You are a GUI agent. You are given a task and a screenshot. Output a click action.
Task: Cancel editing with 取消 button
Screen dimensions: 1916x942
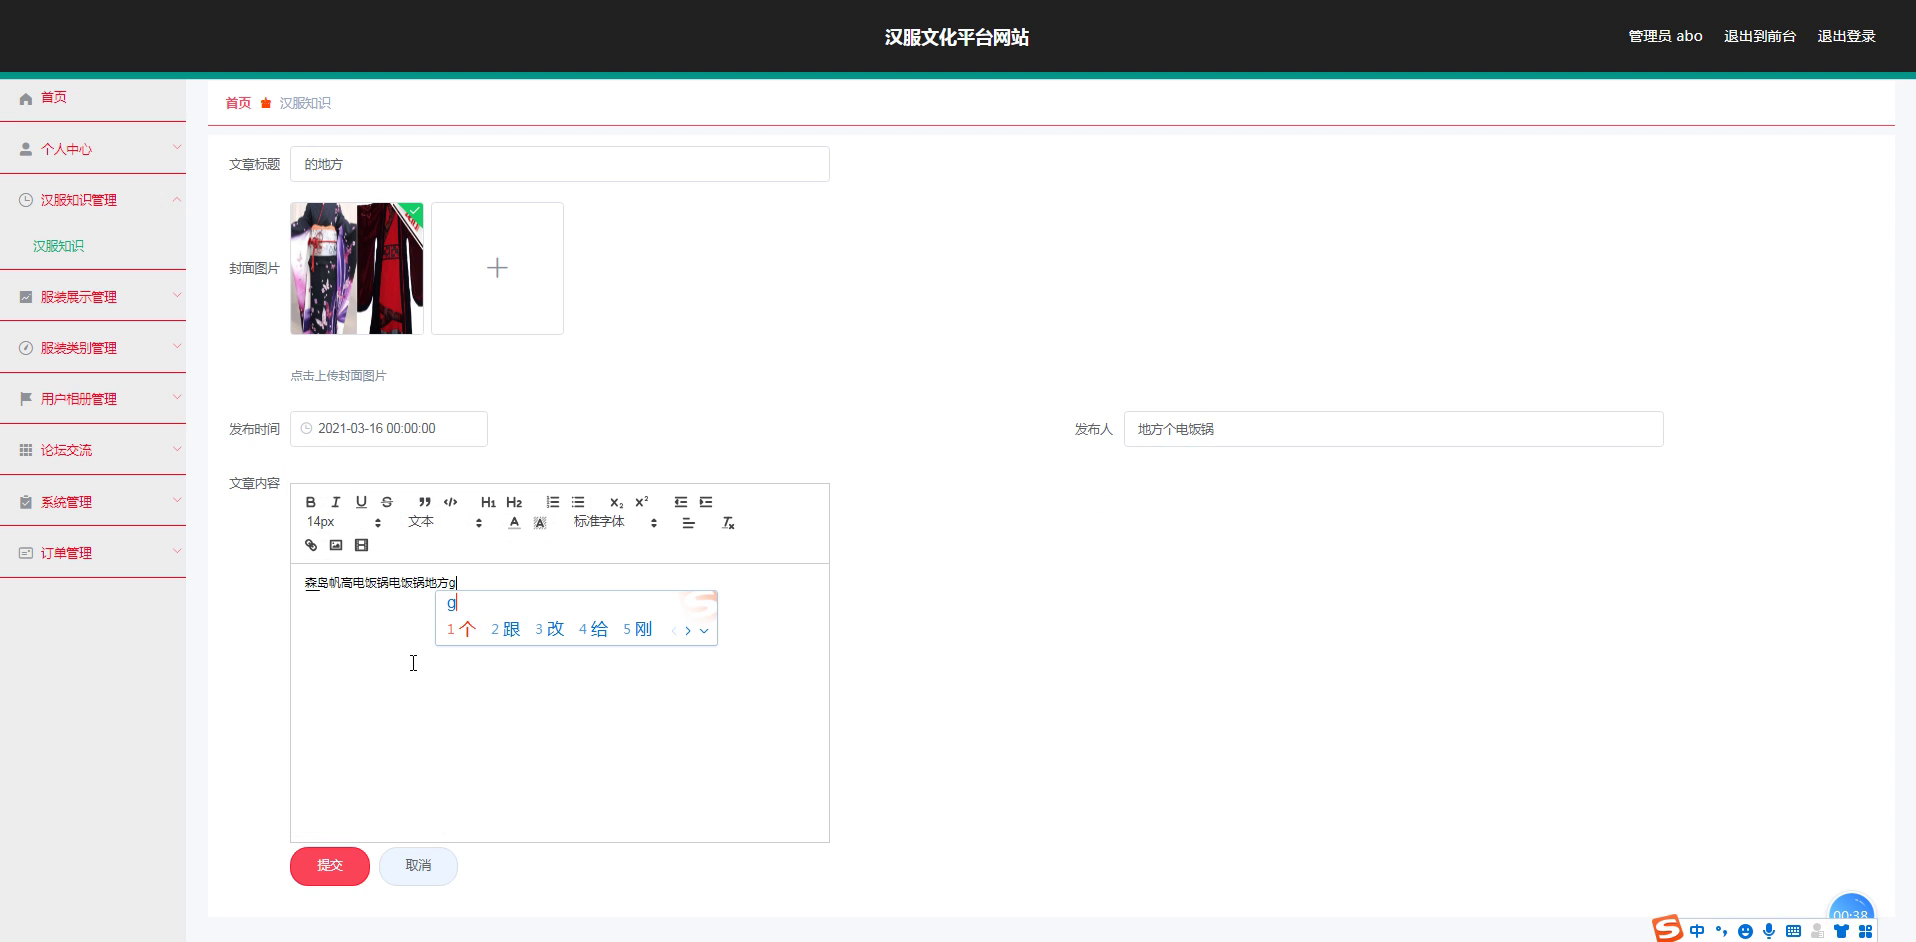418,866
